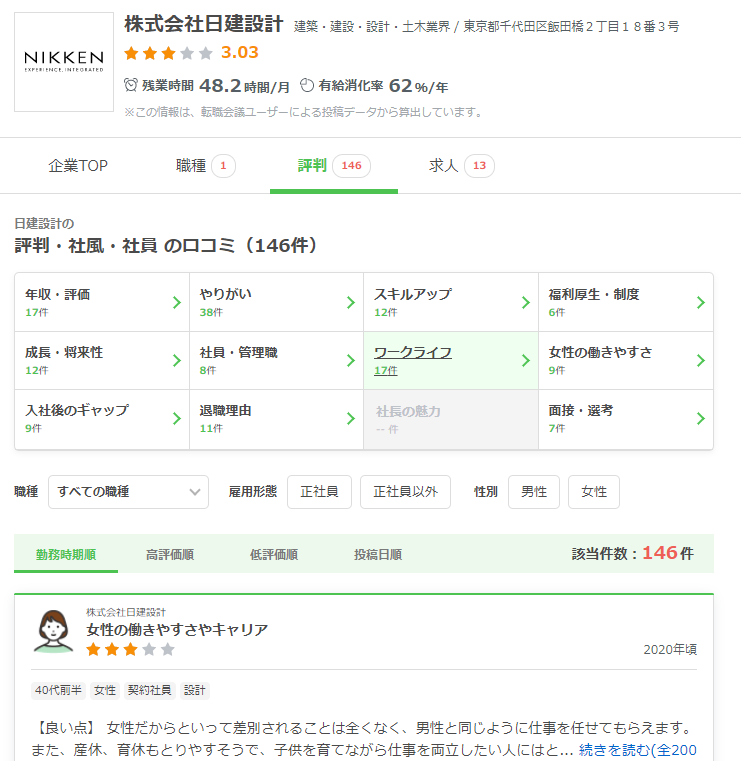Click the 13 count badge on 求人

pos(479,166)
